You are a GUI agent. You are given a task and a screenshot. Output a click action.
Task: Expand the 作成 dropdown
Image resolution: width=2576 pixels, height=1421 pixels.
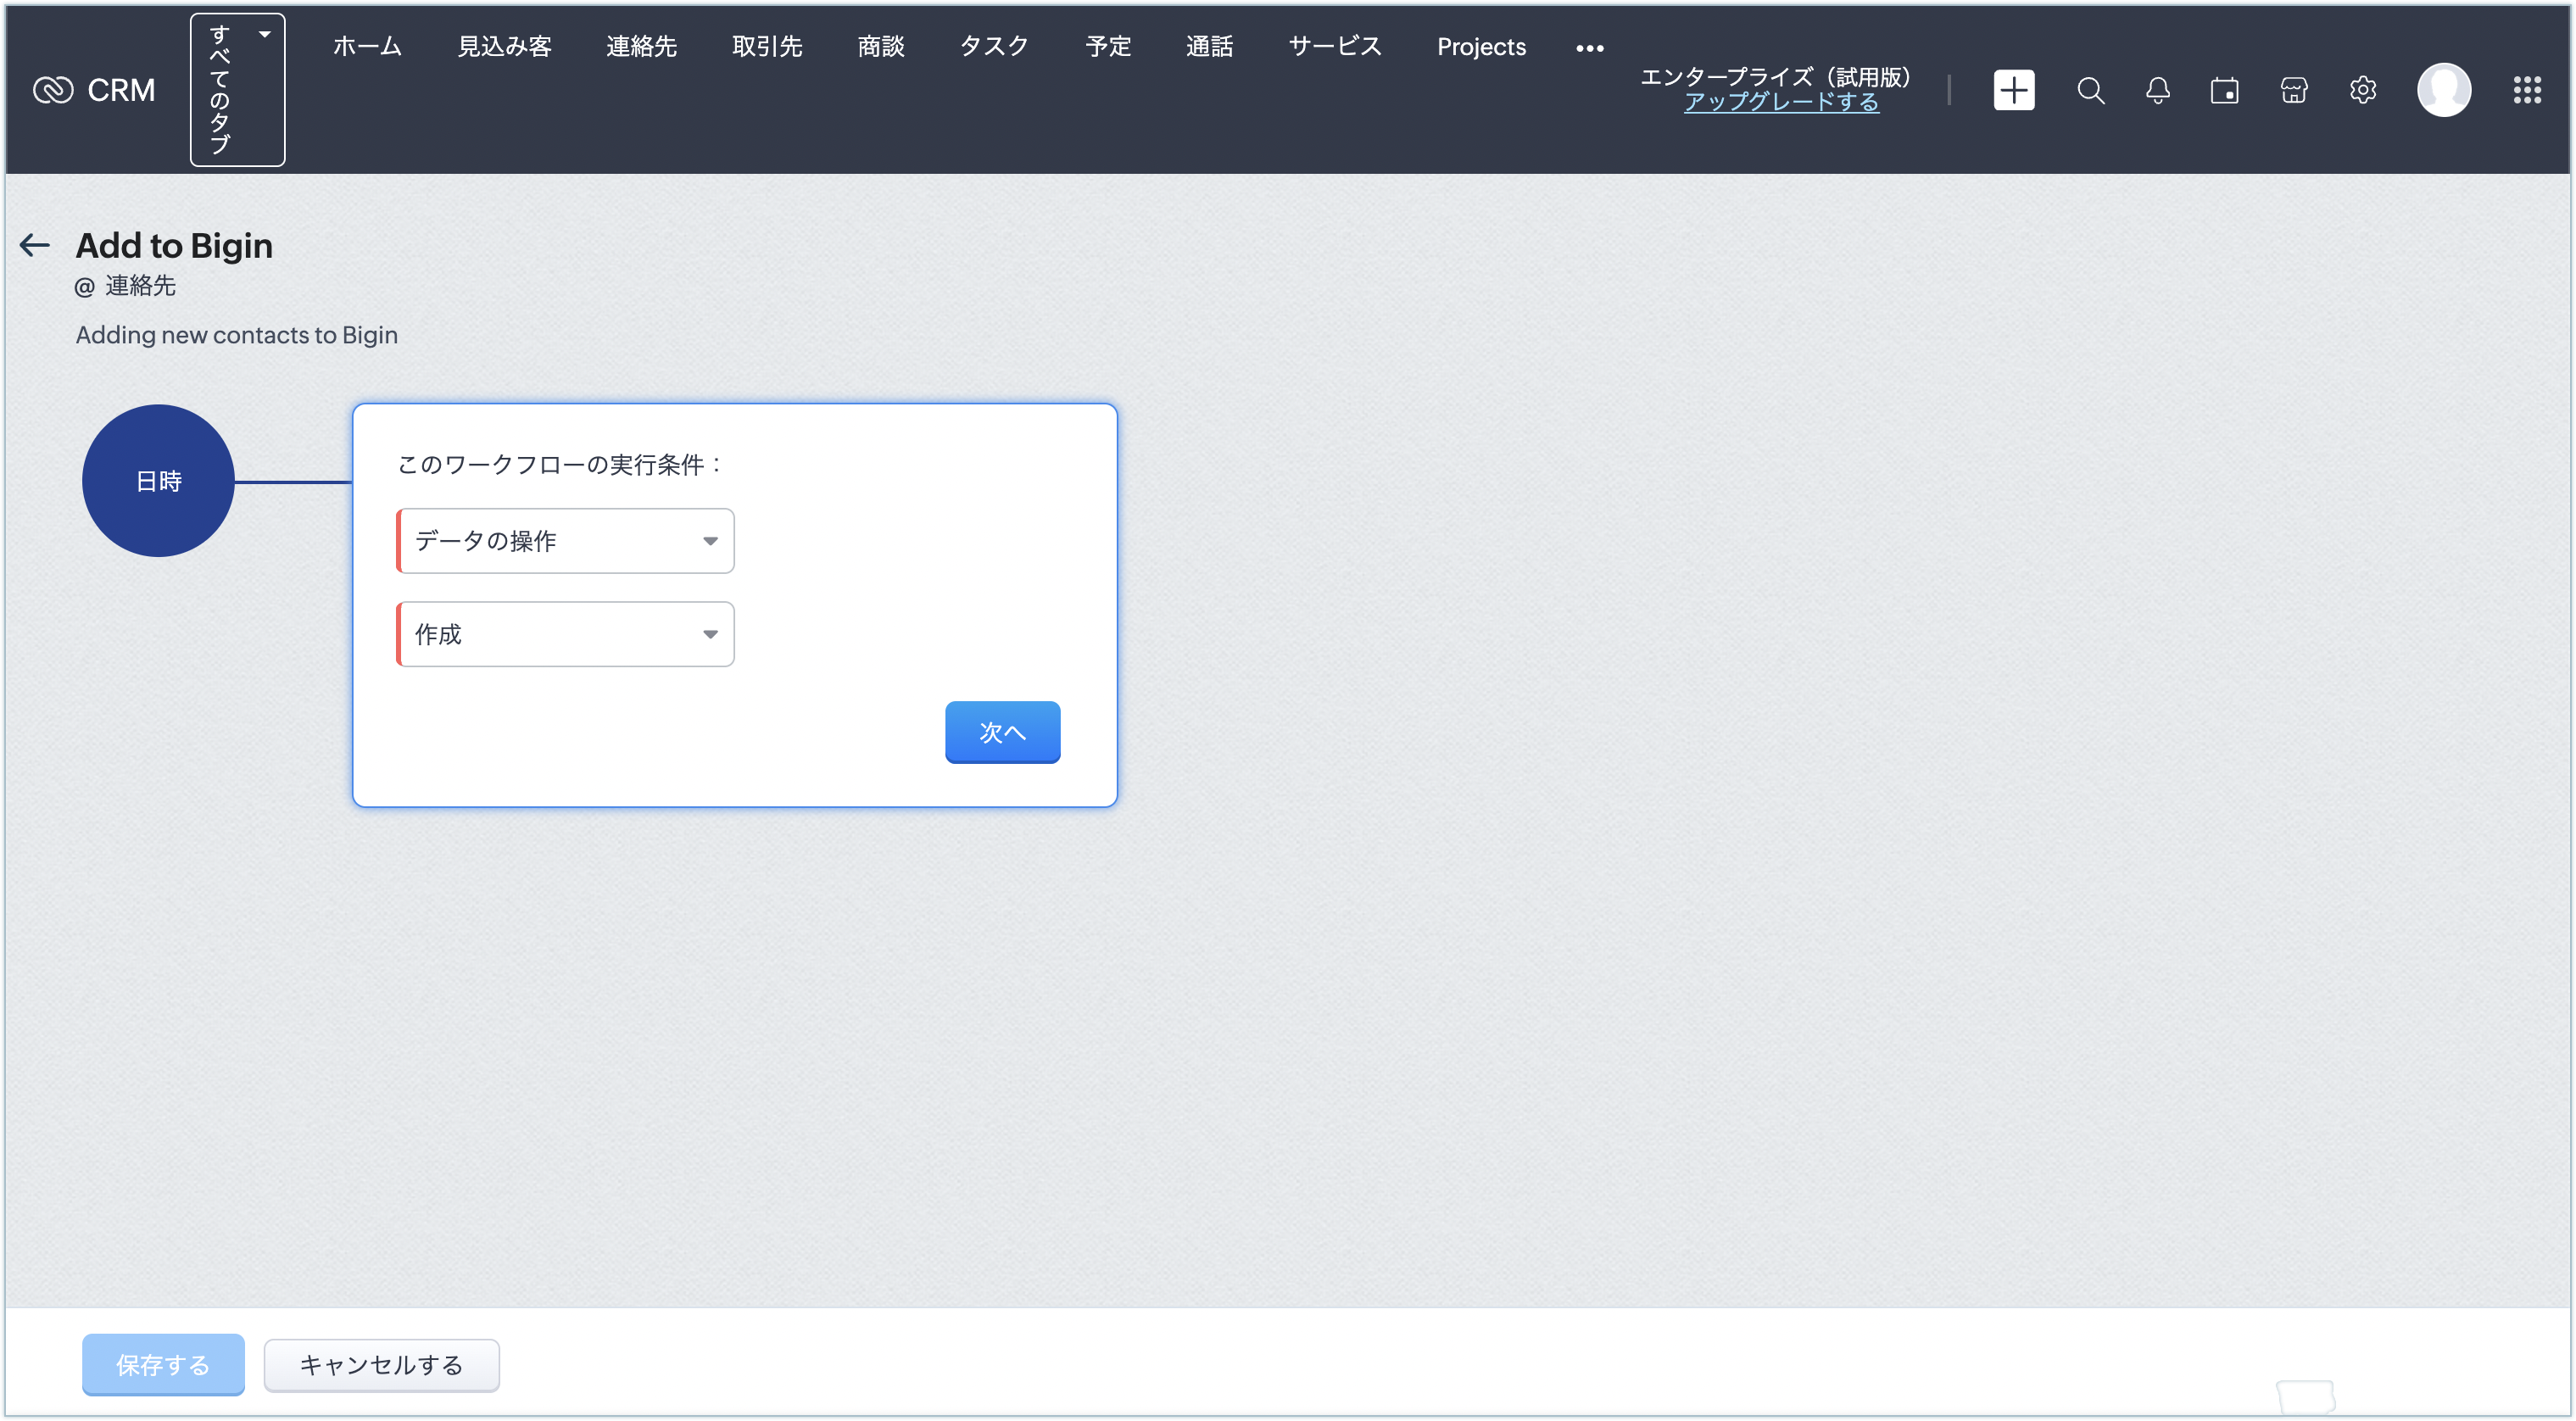coord(565,634)
